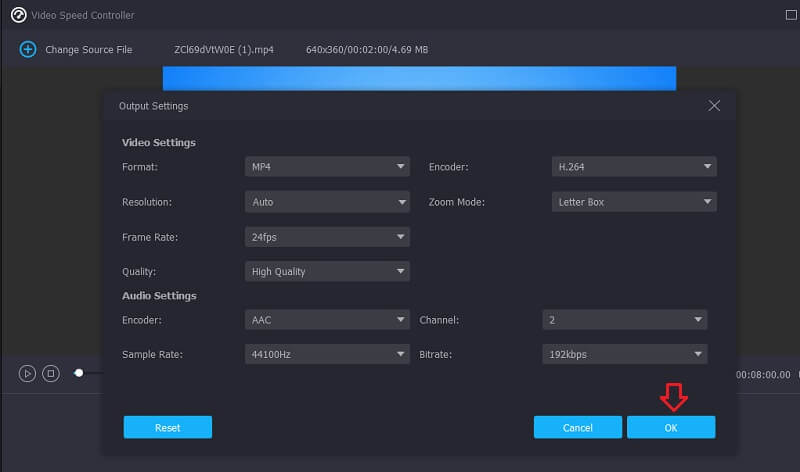800x472 pixels.
Task: Click the playback progress slider handle
Action: 79,373
